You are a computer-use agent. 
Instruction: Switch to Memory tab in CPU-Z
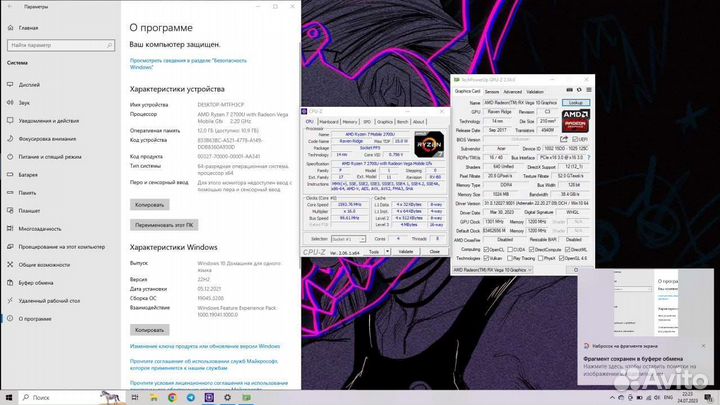point(350,122)
